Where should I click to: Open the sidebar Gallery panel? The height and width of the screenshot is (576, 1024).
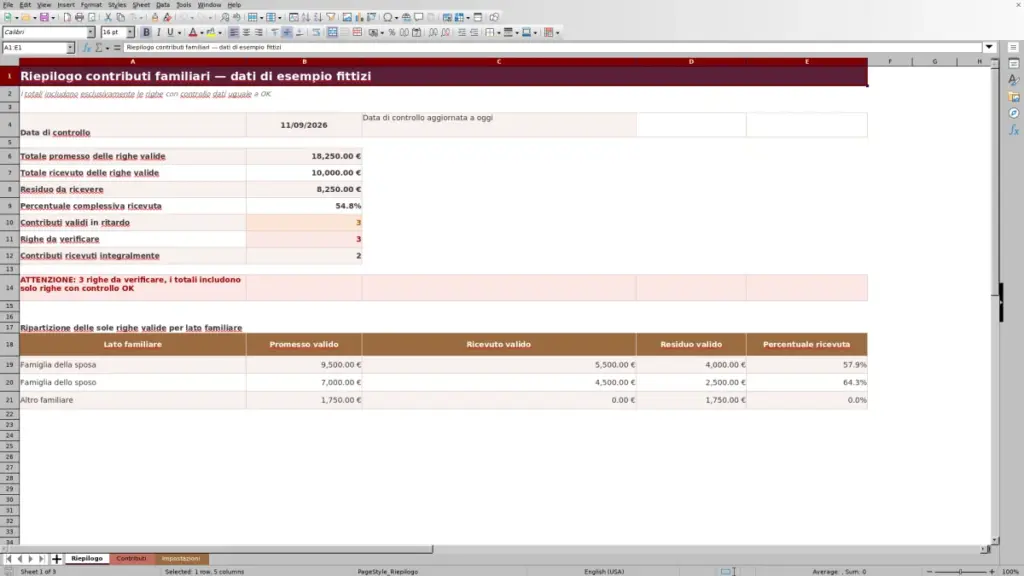tap(1014, 97)
